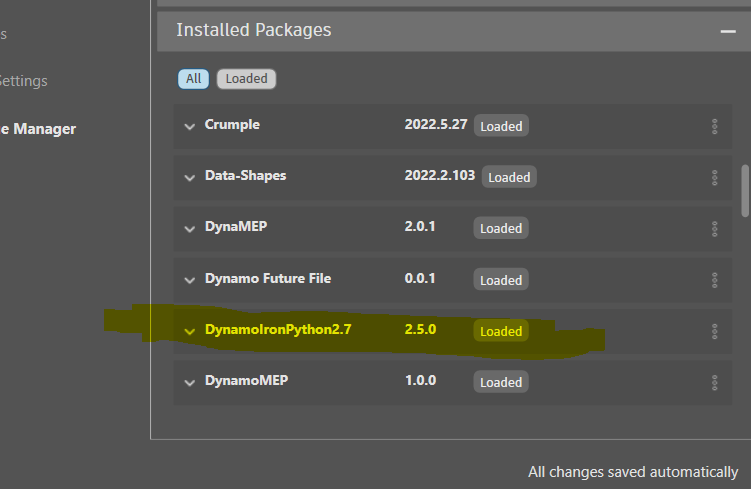751x489 pixels.
Task: Open options menu for DynaMEP package
Action: click(x=714, y=229)
